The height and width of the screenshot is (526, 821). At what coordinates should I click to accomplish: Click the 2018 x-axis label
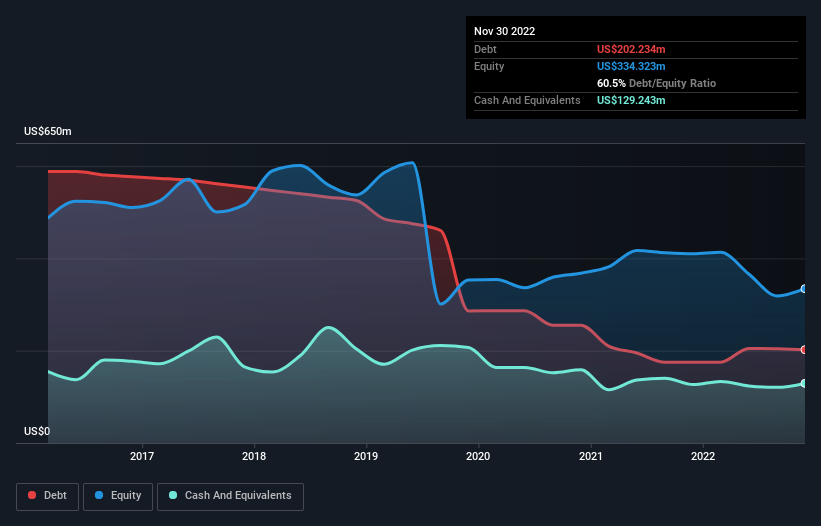click(x=254, y=456)
